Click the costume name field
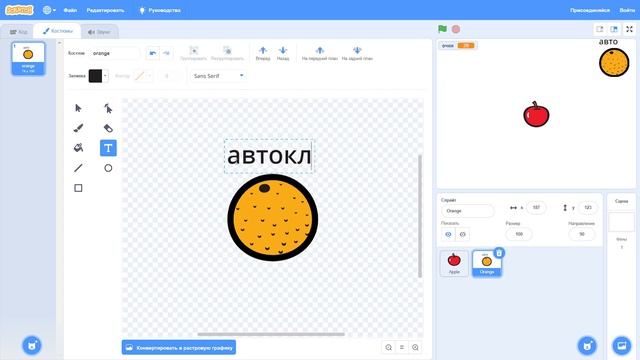Screen dimensions: 640x360 pos(114,53)
